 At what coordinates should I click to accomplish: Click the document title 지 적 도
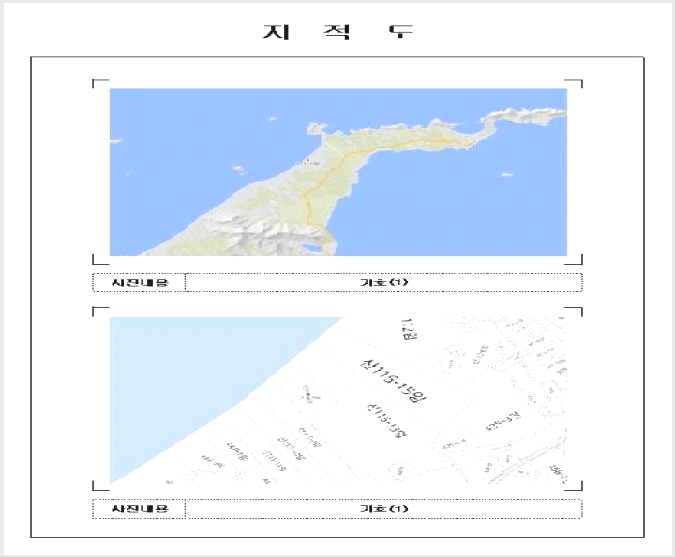coord(338,31)
